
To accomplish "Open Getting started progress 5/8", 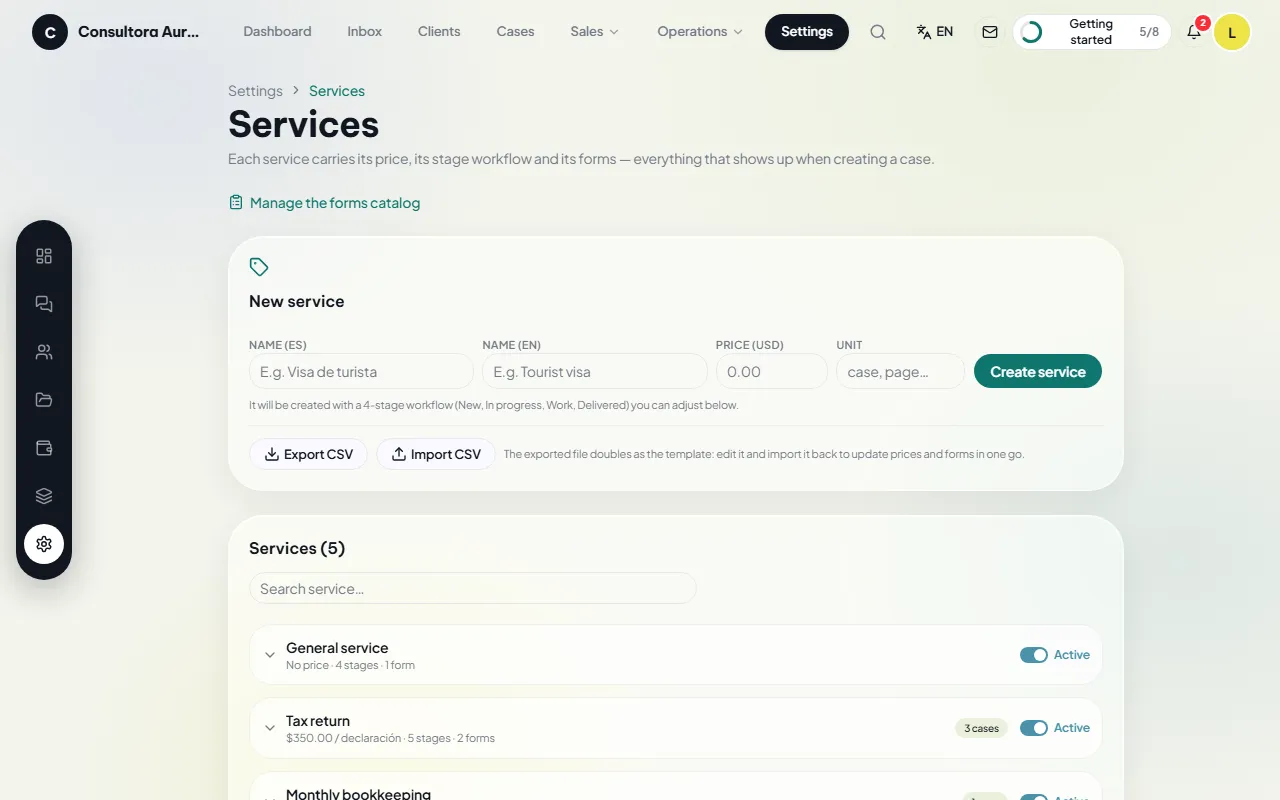I will pyautogui.click(x=1092, y=32).
